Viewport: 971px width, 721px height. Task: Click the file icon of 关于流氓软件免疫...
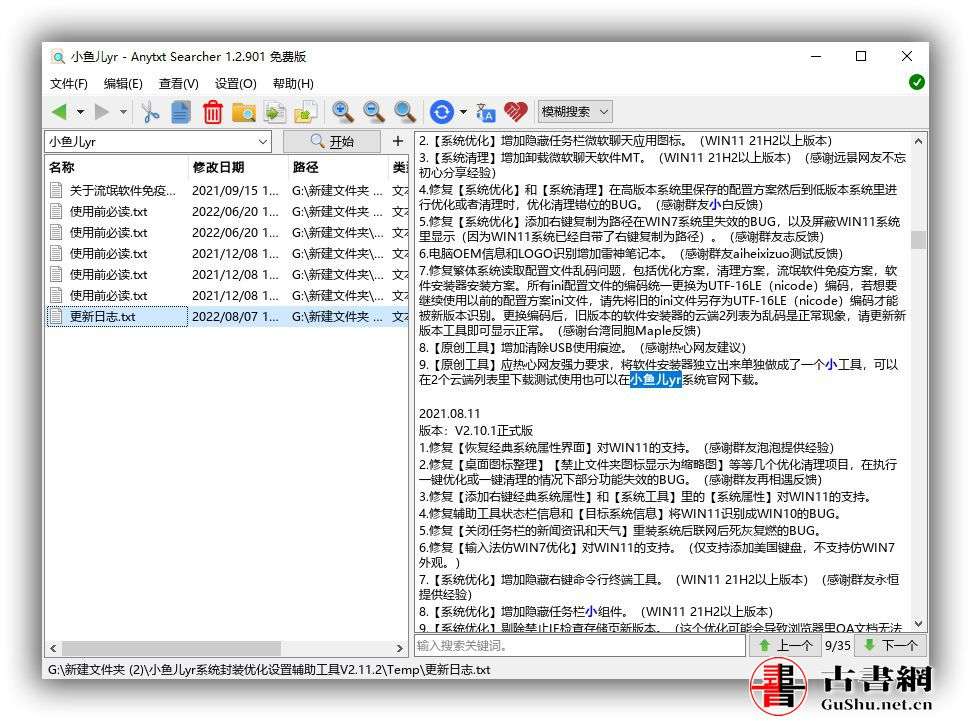click(x=56, y=191)
